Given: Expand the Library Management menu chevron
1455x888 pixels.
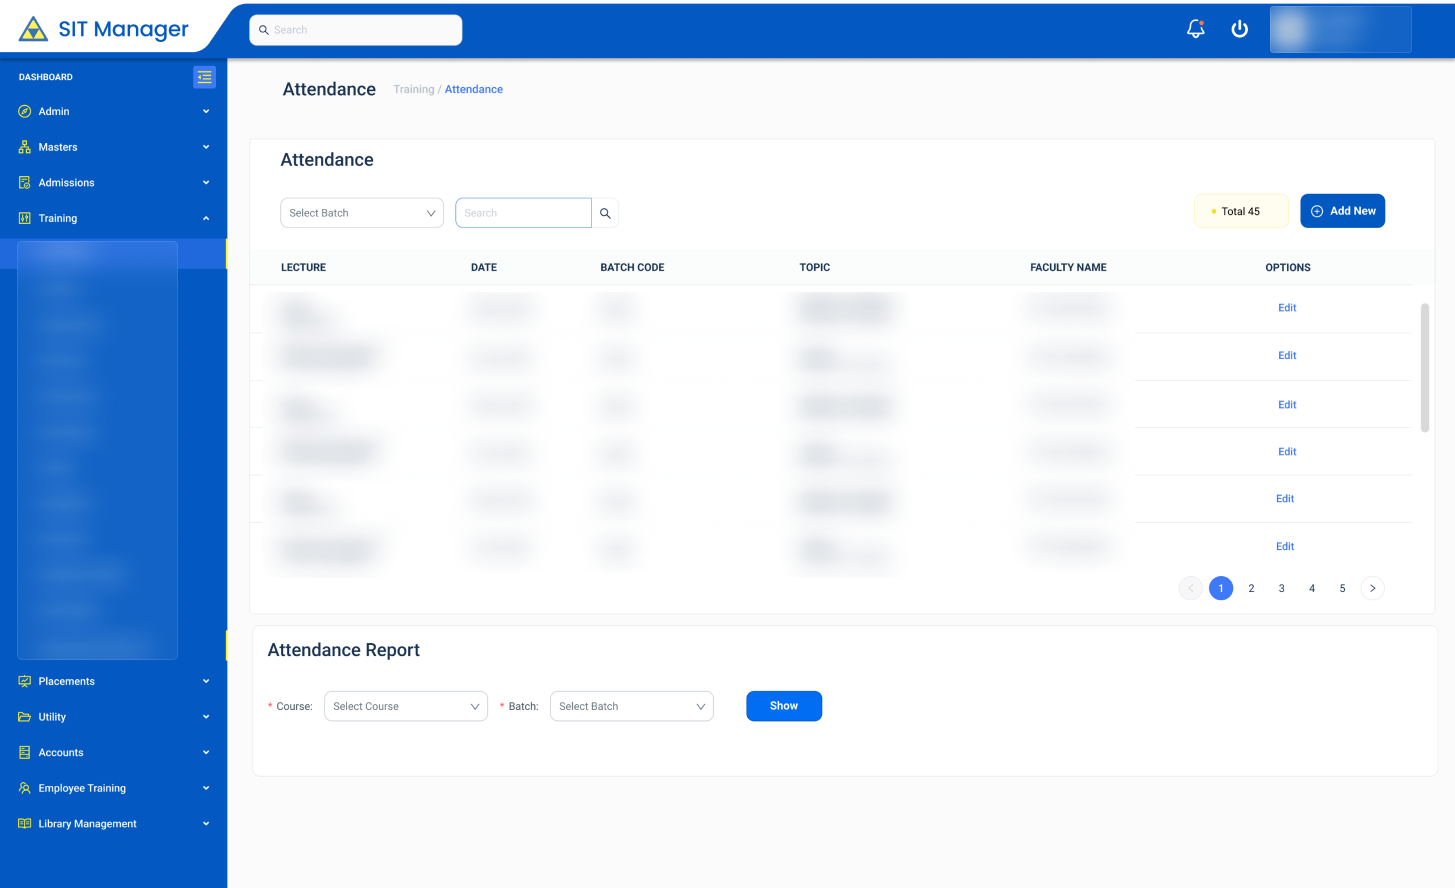Looking at the screenshot, I should [206, 823].
